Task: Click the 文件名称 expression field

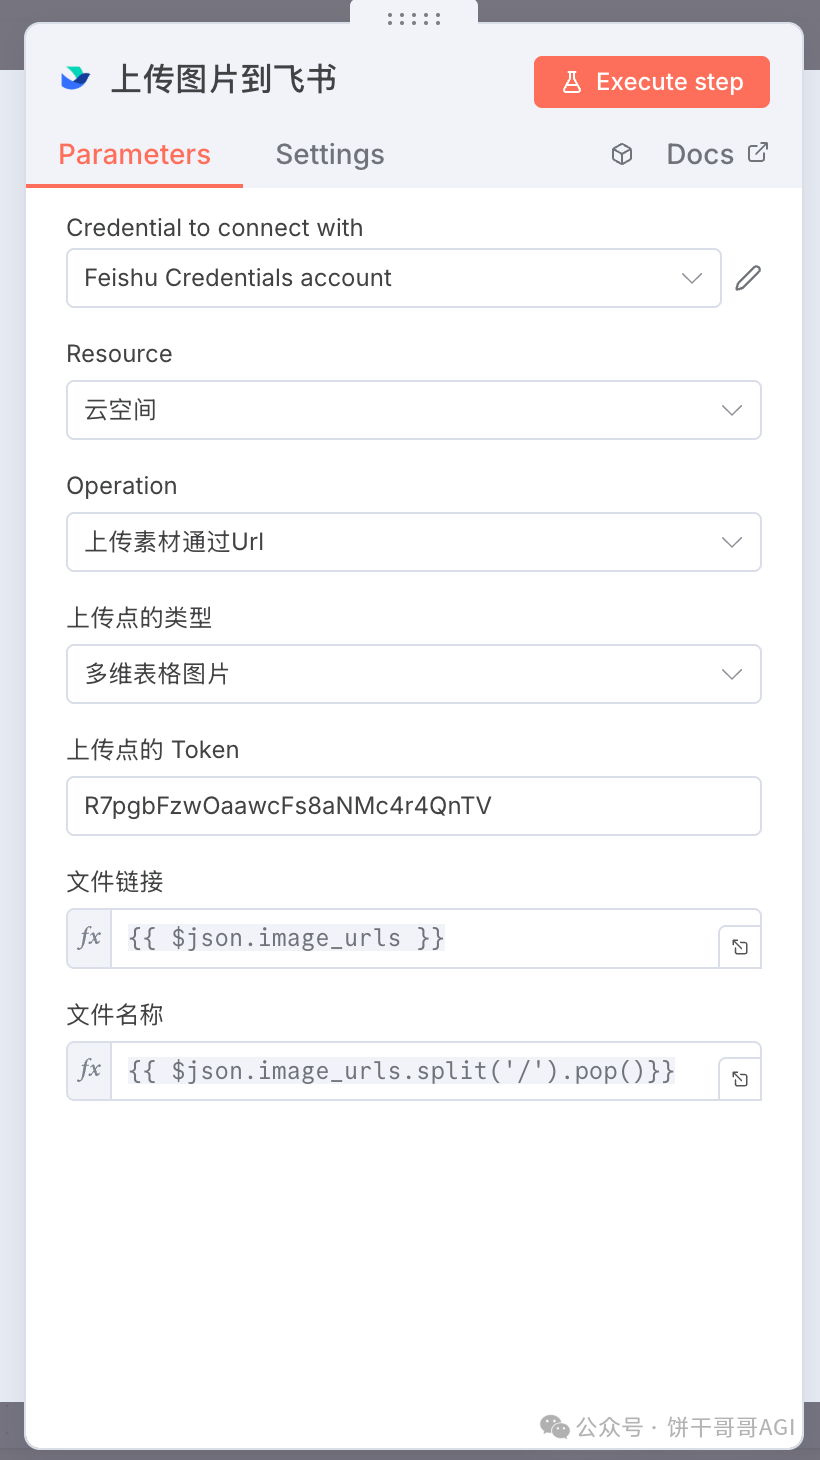Action: 414,1071
